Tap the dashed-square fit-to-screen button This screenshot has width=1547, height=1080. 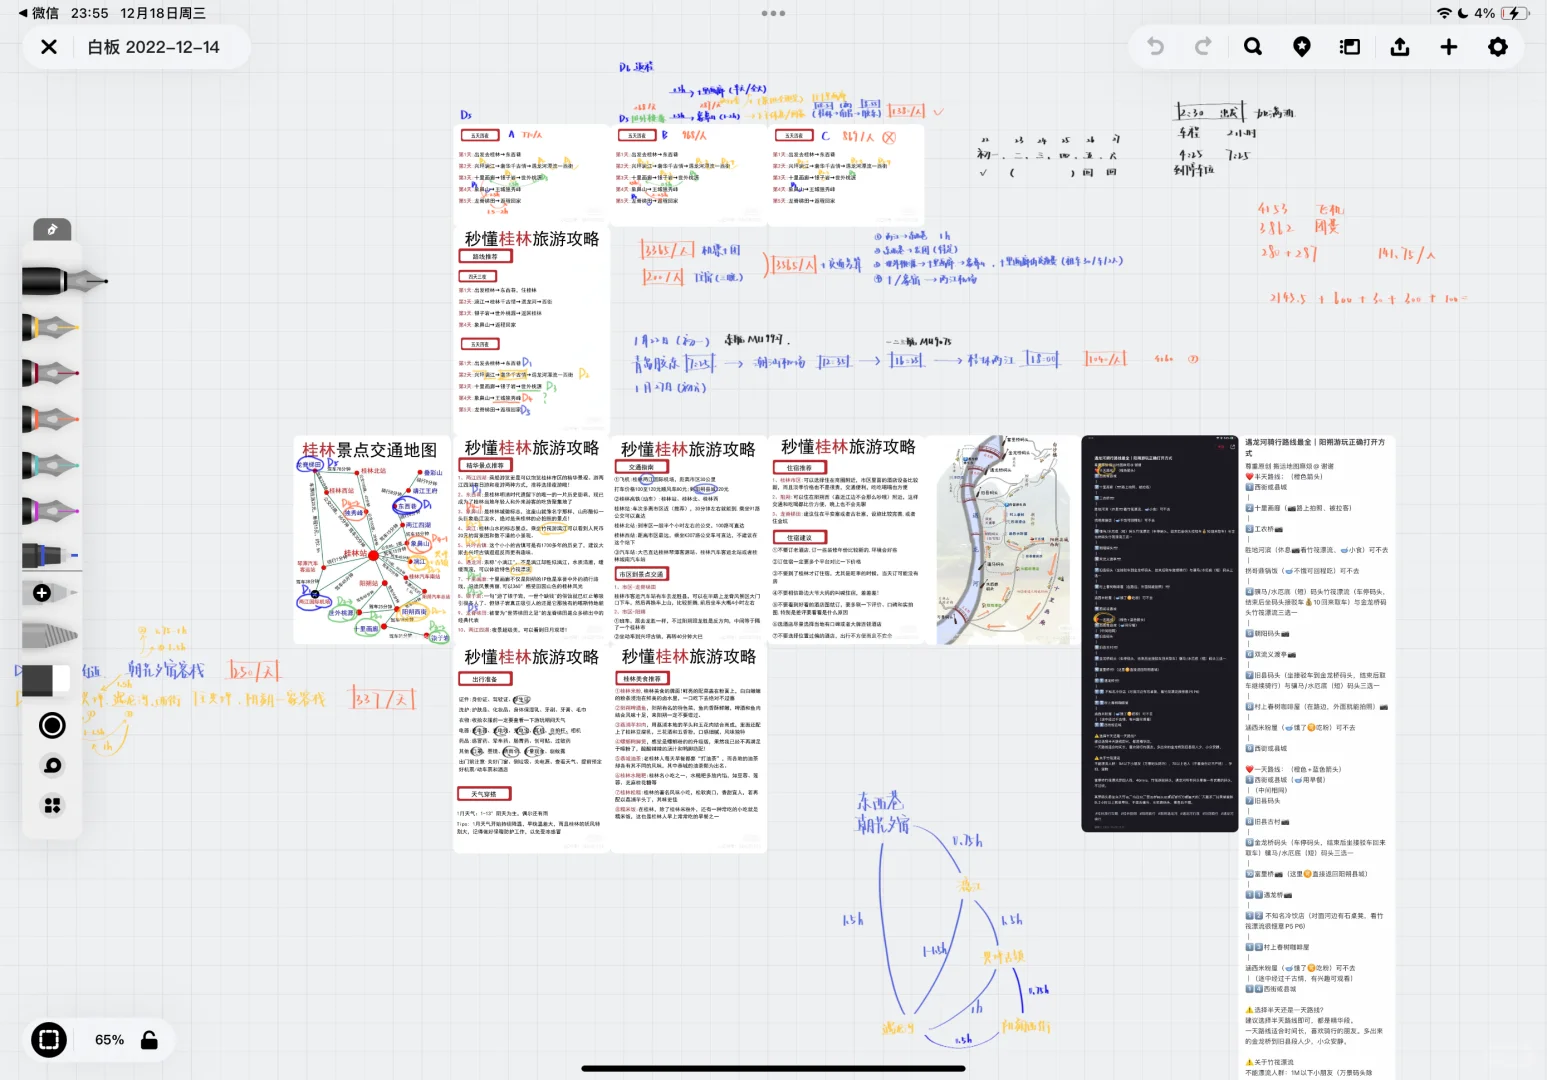point(48,1040)
